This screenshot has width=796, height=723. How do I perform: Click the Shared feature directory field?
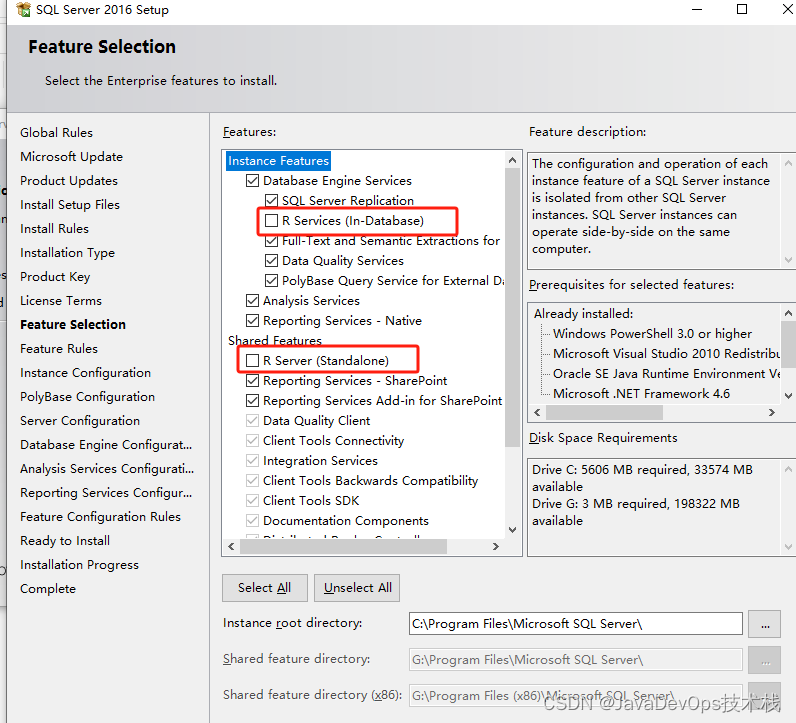[576, 660]
